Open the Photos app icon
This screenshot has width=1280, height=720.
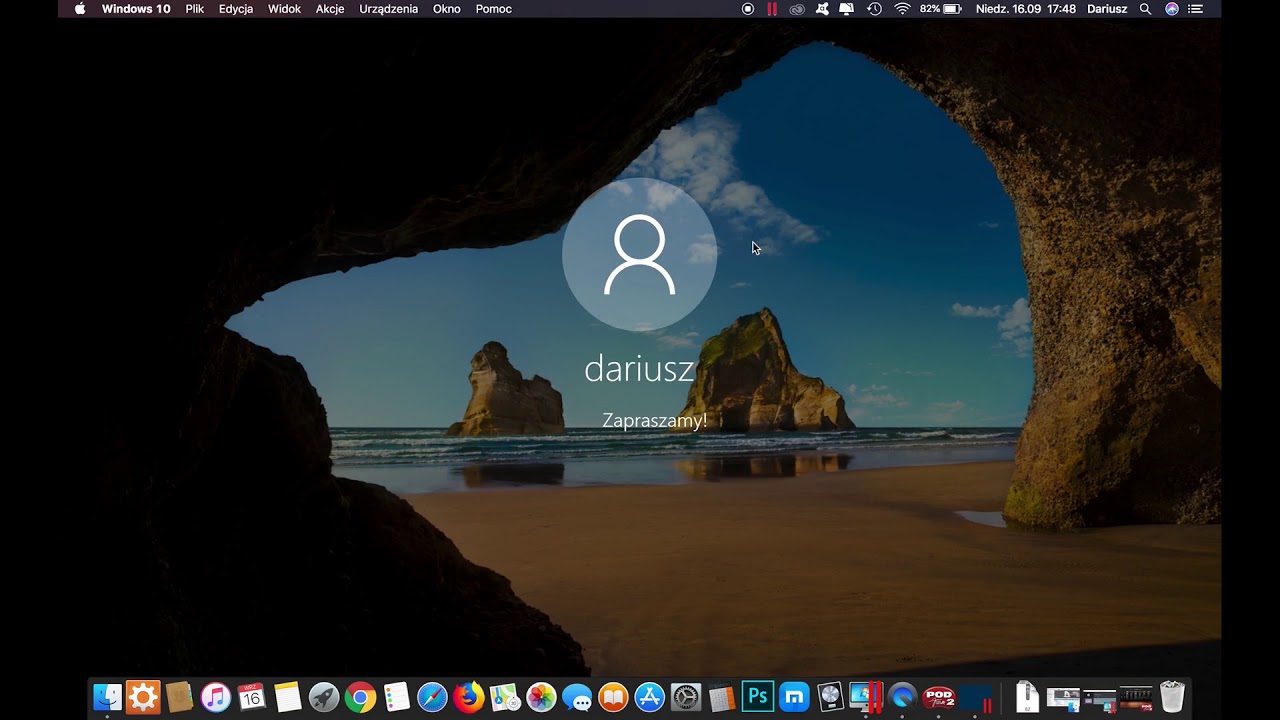[x=541, y=697]
